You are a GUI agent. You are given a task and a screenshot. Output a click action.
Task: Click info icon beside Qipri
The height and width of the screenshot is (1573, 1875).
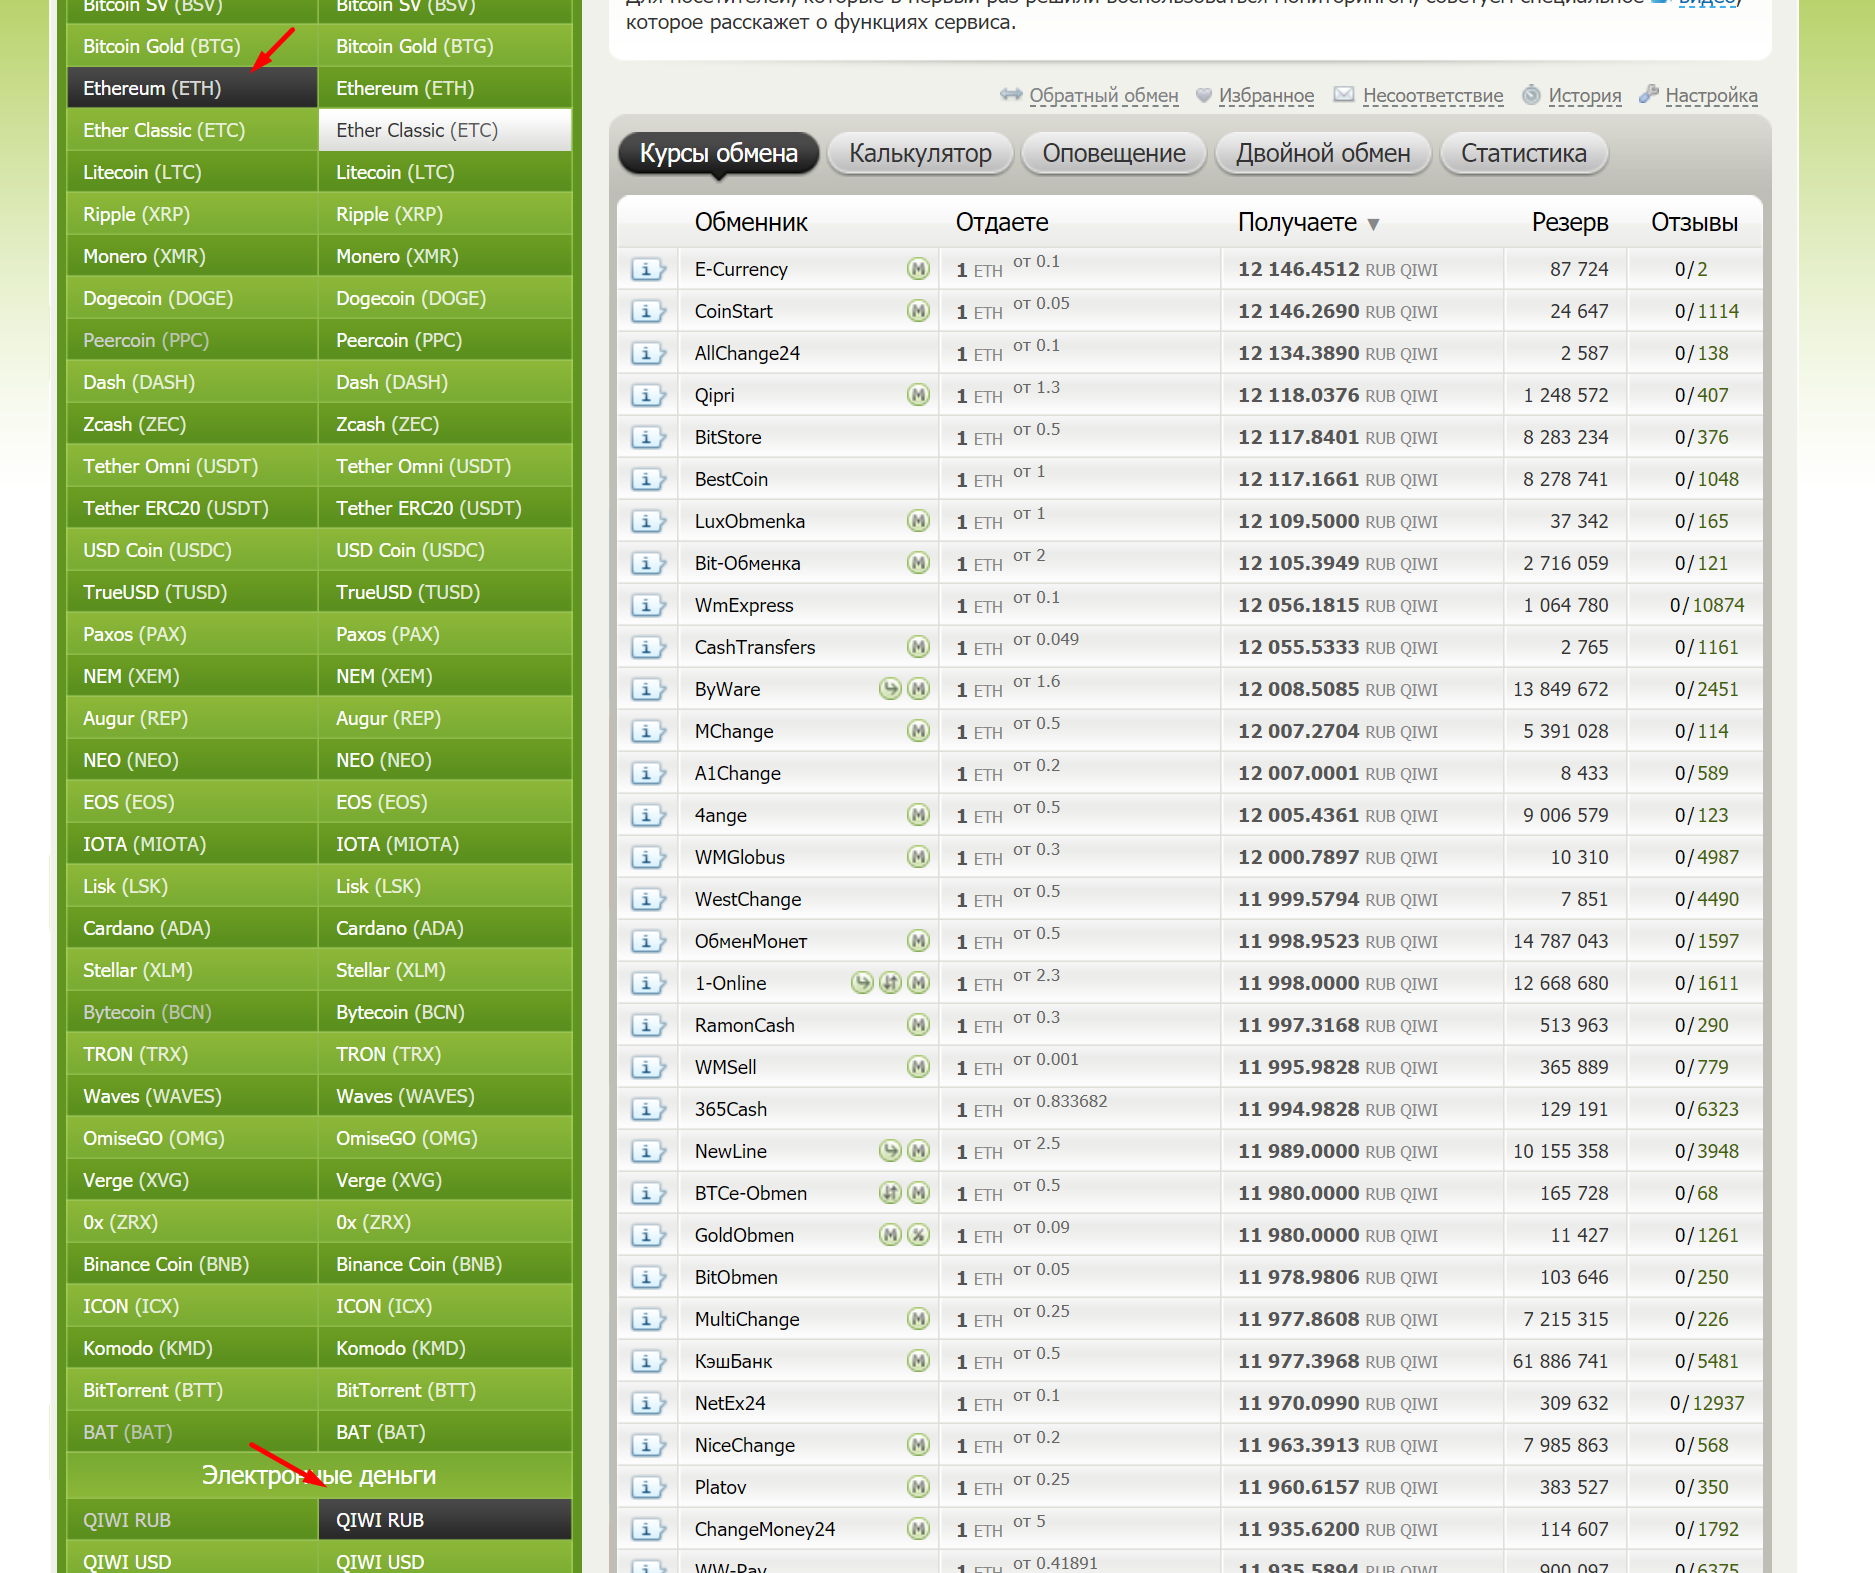(647, 396)
